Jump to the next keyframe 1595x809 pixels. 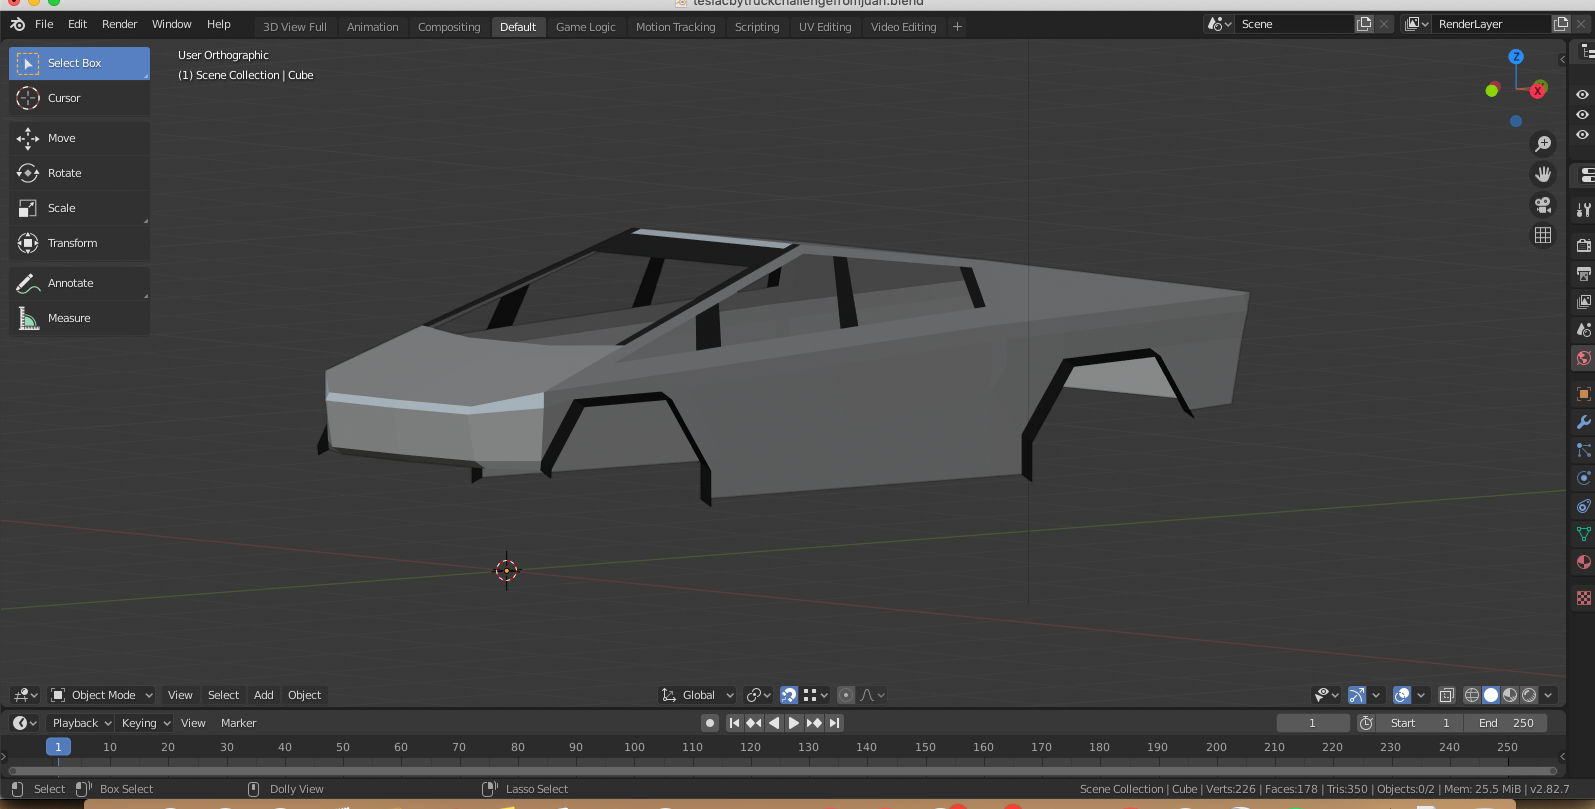(x=814, y=723)
